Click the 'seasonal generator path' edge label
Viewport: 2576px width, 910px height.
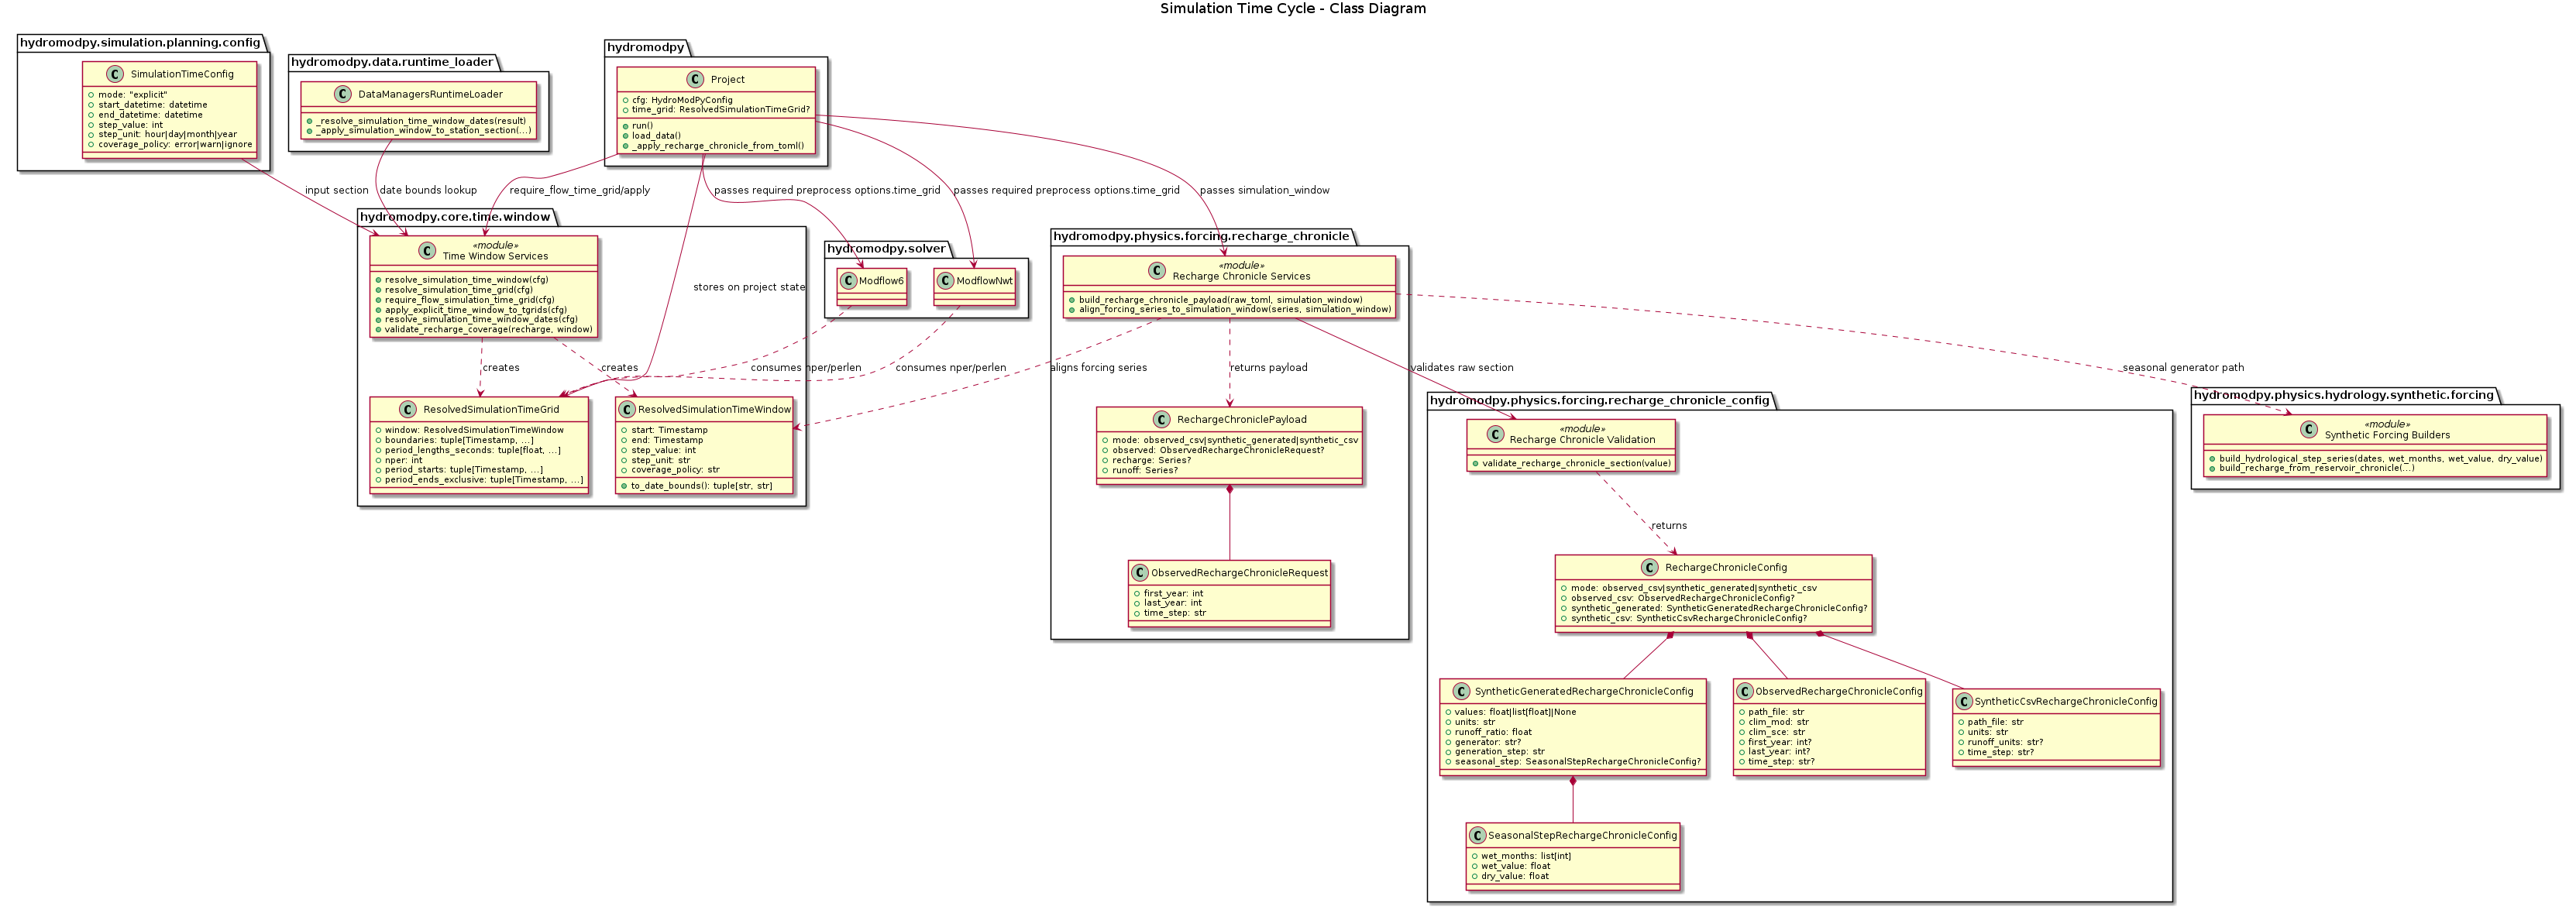click(2183, 368)
